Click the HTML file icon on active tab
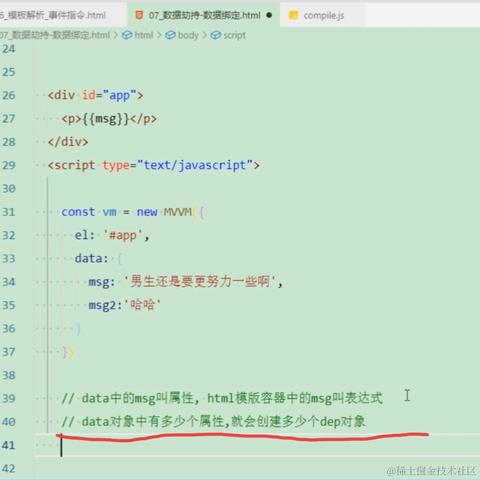Viewport: 480px width, 480px height. point(139,15)
